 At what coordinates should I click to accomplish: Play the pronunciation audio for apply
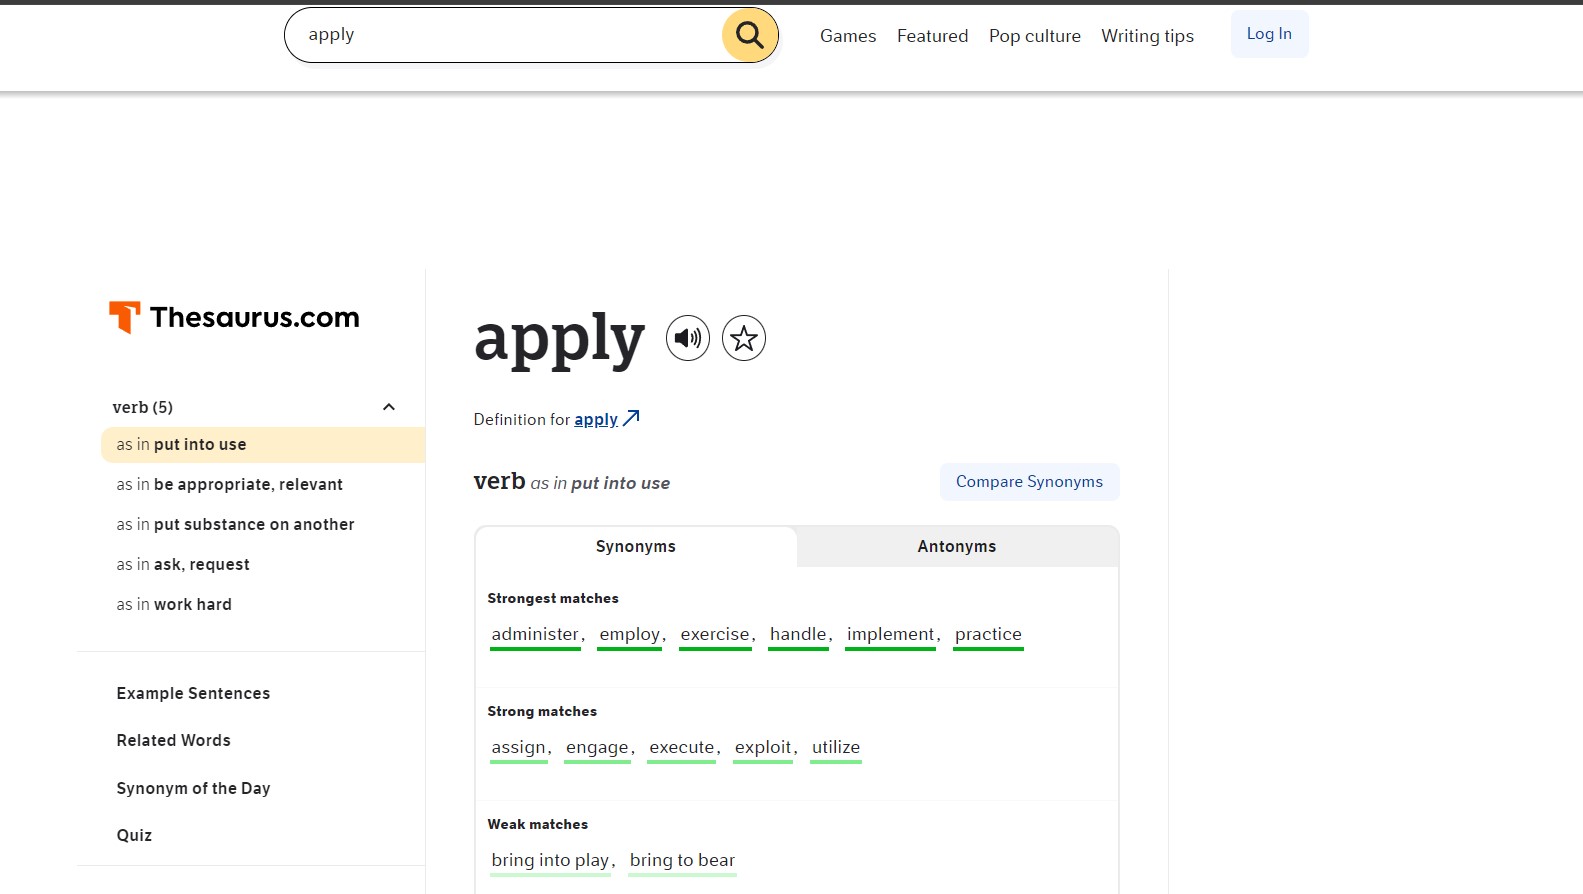tap(688, 338)
